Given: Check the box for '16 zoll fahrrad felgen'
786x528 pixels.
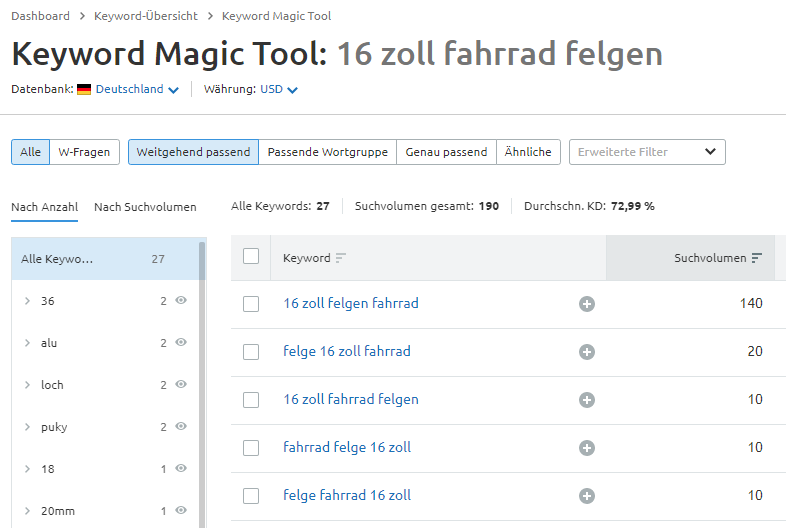Looking at the screenshot, I should click(251, 400).
